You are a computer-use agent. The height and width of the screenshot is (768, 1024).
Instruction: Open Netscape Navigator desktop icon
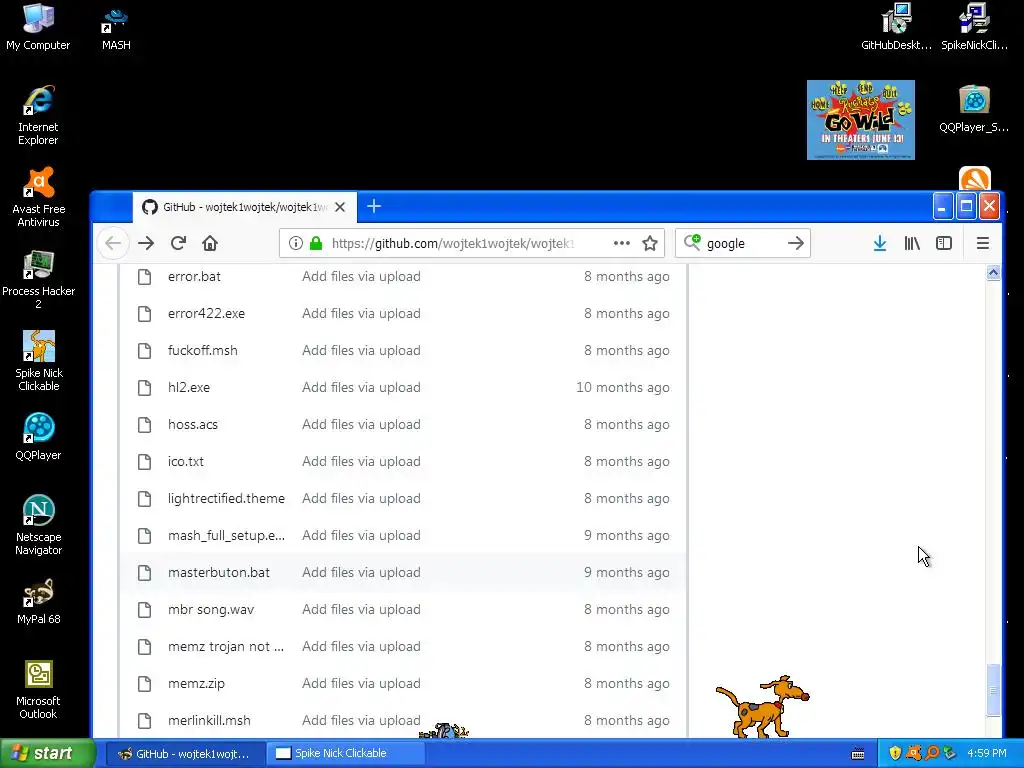tap(39, 525)
